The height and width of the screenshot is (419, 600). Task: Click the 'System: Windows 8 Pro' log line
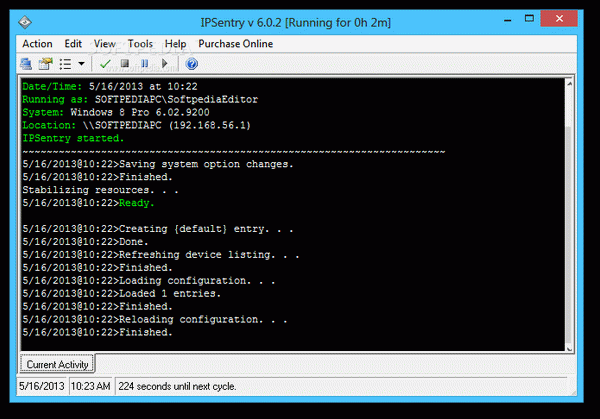[116, 112]
